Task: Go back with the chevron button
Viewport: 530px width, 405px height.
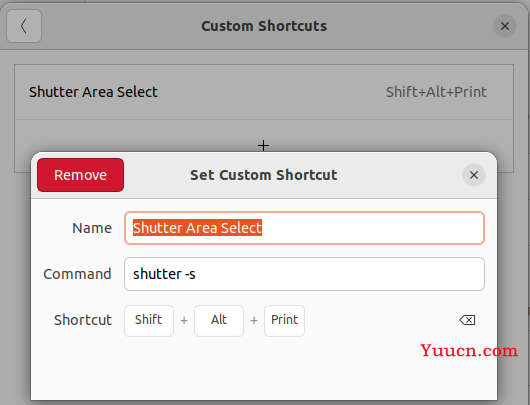Action: pyautogui.click(x=24, y=26)
